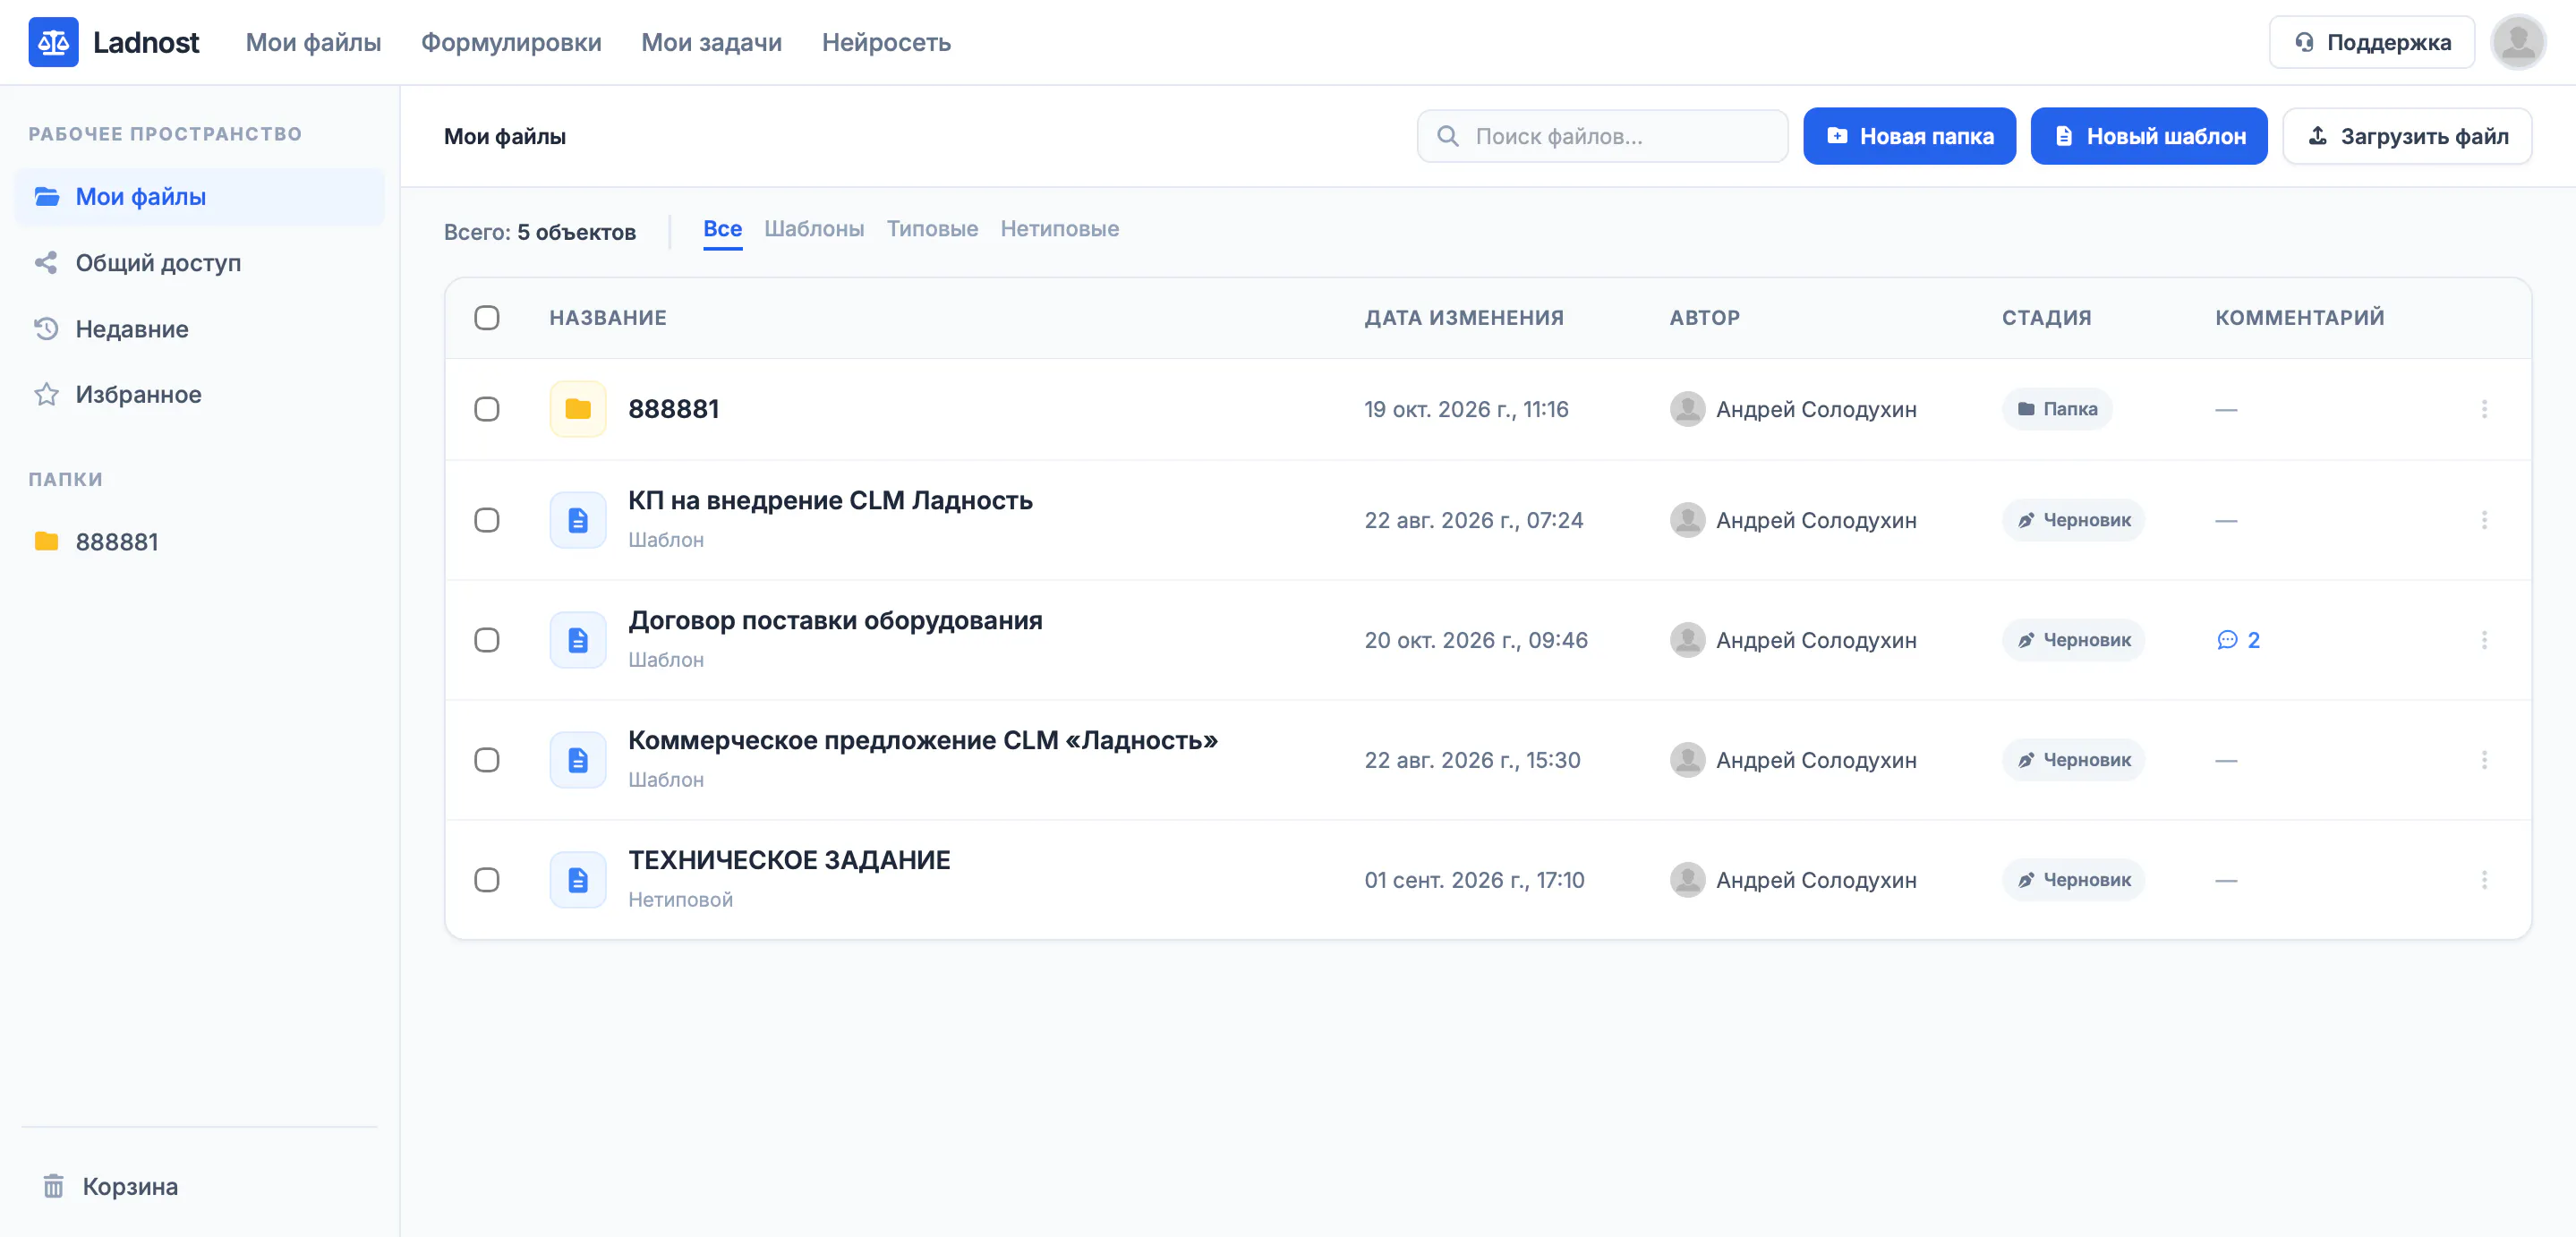Switch to the Типовые filter tab

pyautogui.click(x=932, y=229)
